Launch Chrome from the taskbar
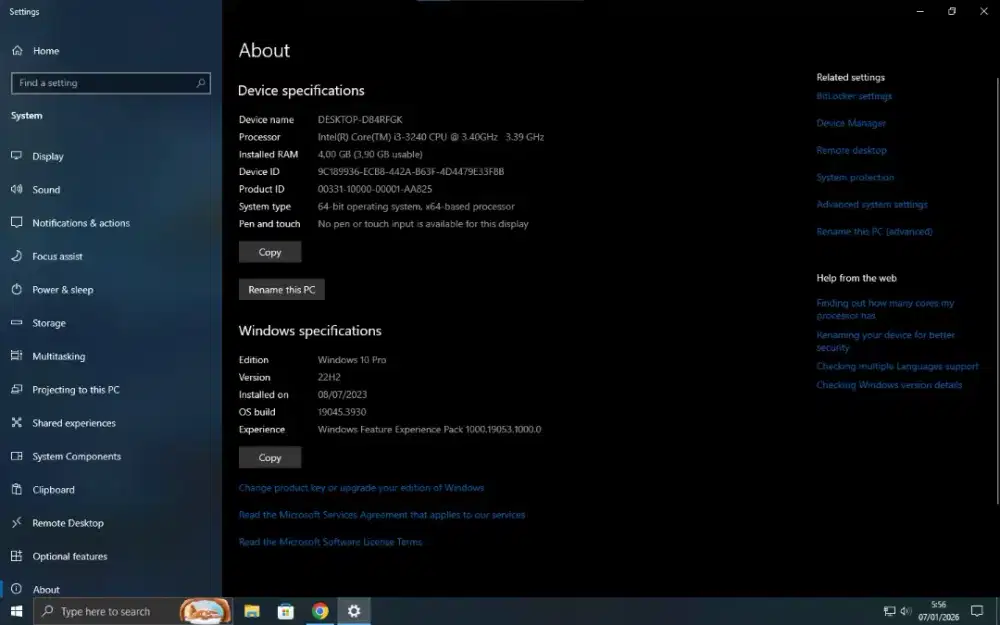This screenshot has width=1000, height=625. tap(320, 610)
